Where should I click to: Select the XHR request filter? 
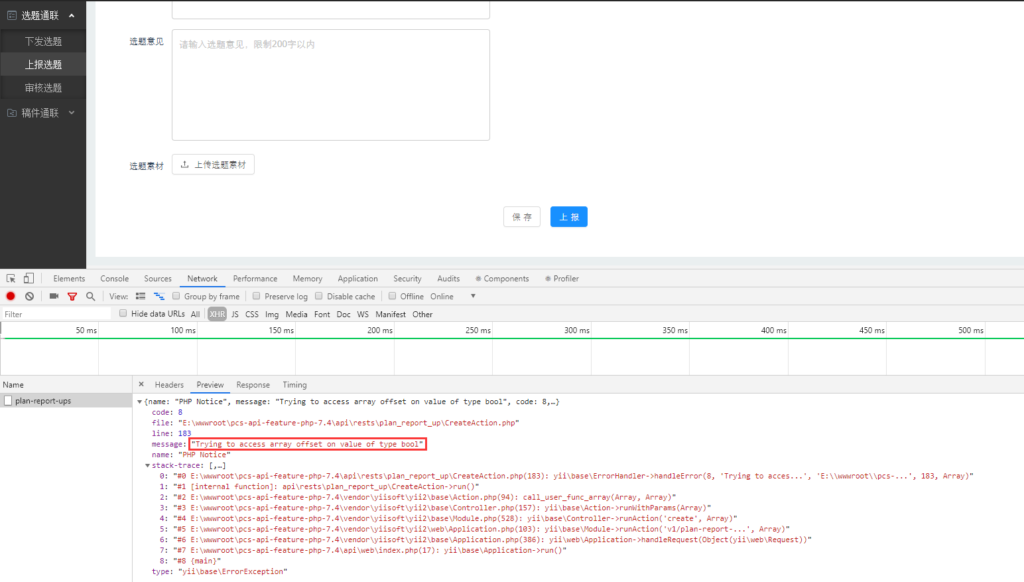(x=216, y=313)
